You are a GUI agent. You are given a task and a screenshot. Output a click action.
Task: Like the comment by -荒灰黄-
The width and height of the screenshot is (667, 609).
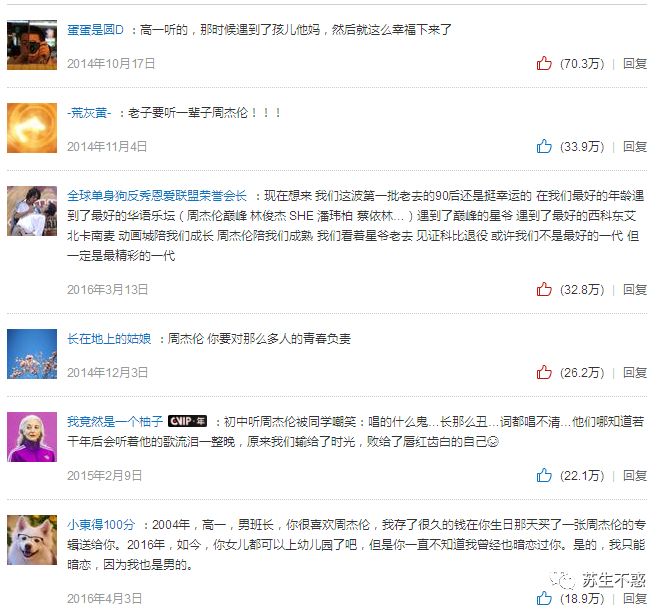click(x=544, y=146)
